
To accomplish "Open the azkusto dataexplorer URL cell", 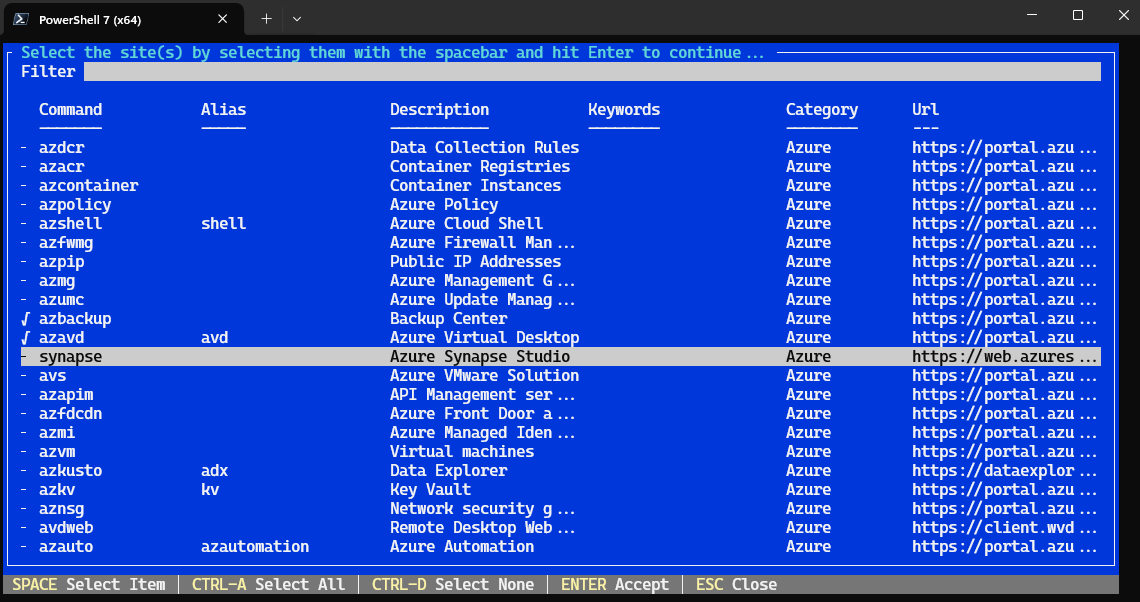I will pos(1004,470).
